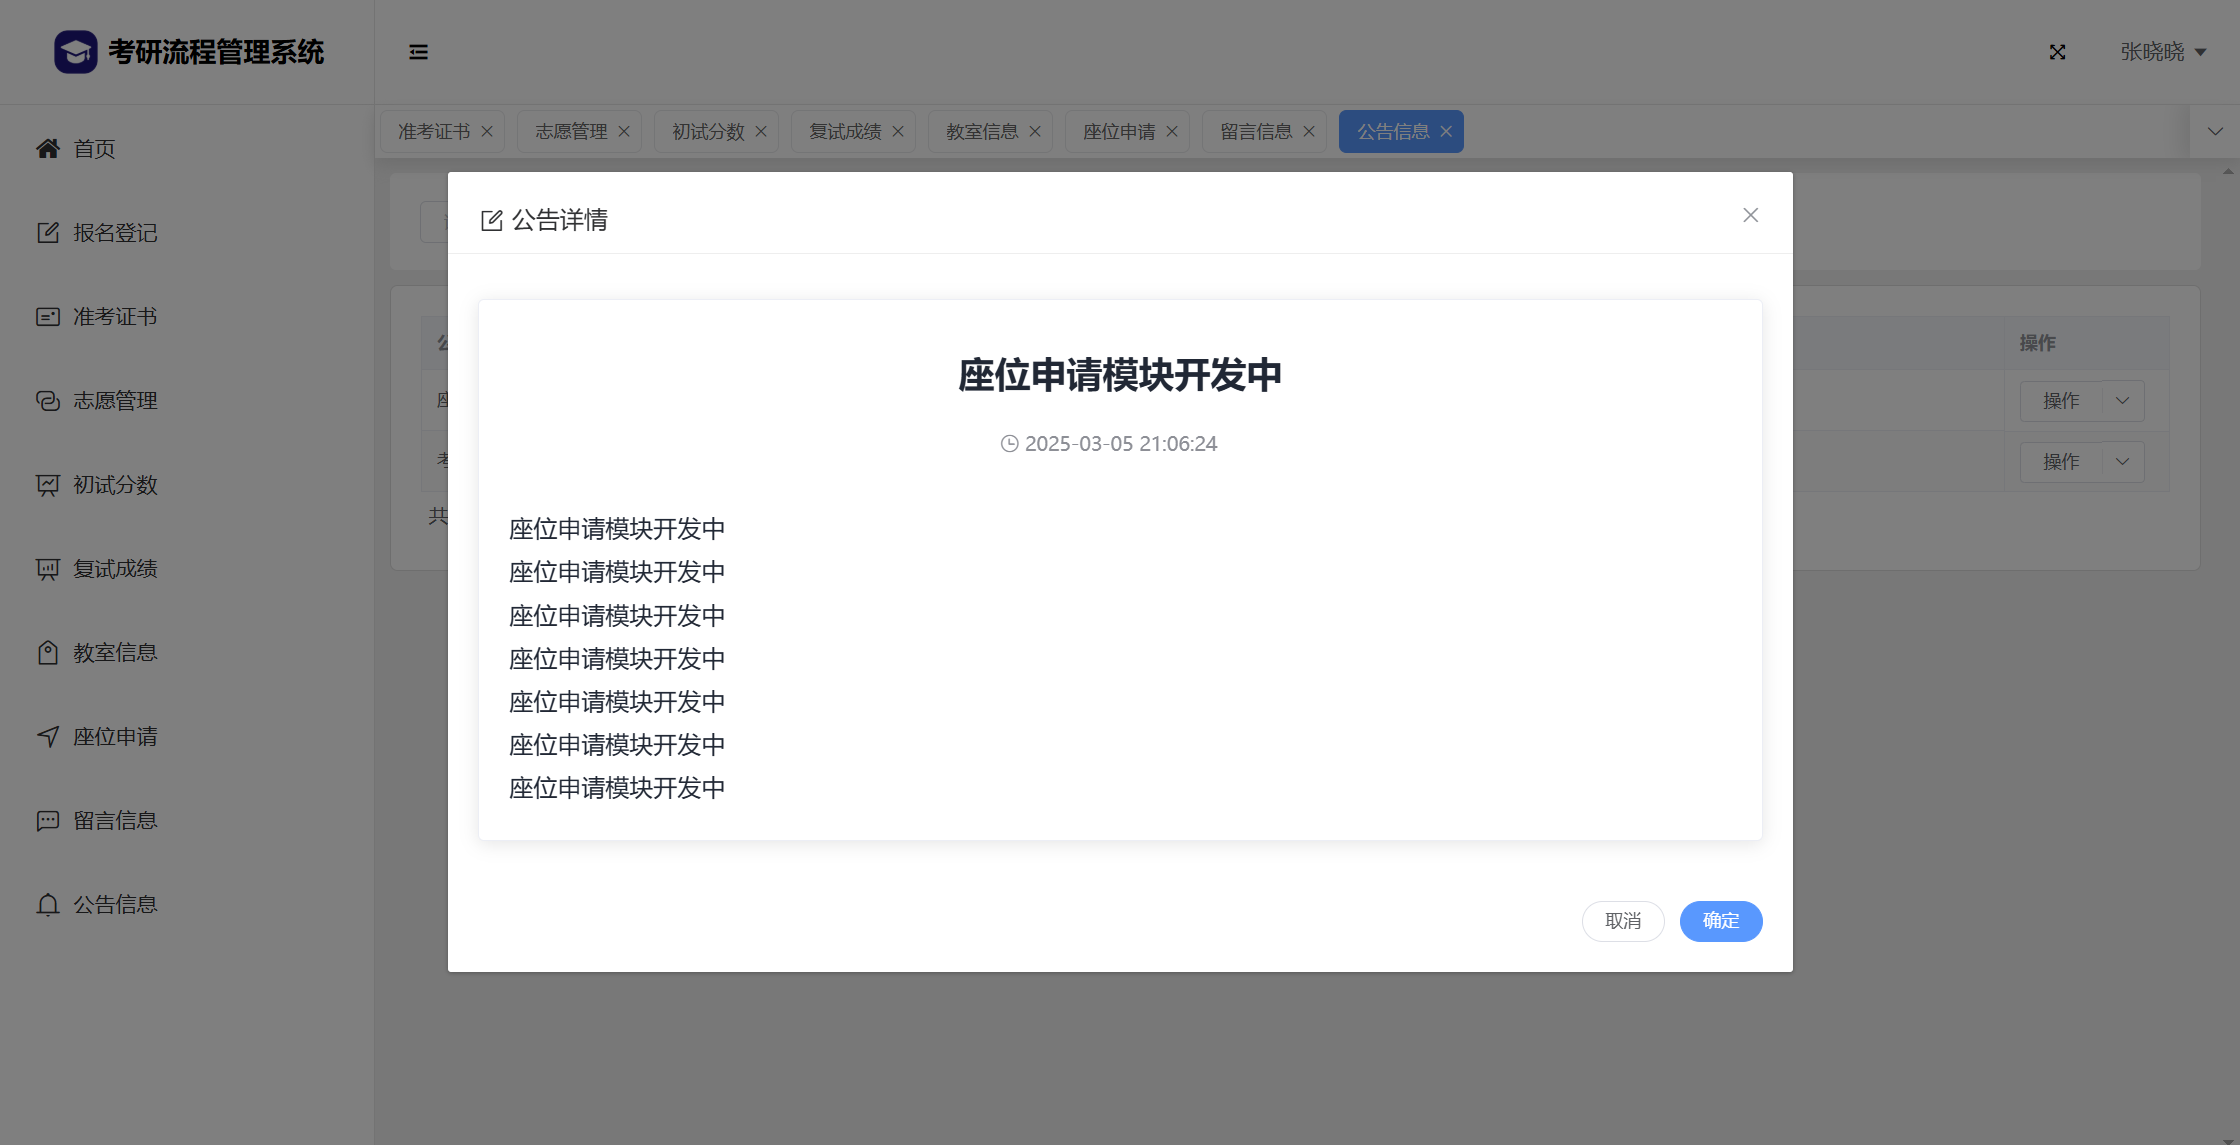This screenshot has width=2240, height=1145.
Task: Click the 座位申请 paper-plane icon
Action: pyautogui.click(x=47, y=737)
